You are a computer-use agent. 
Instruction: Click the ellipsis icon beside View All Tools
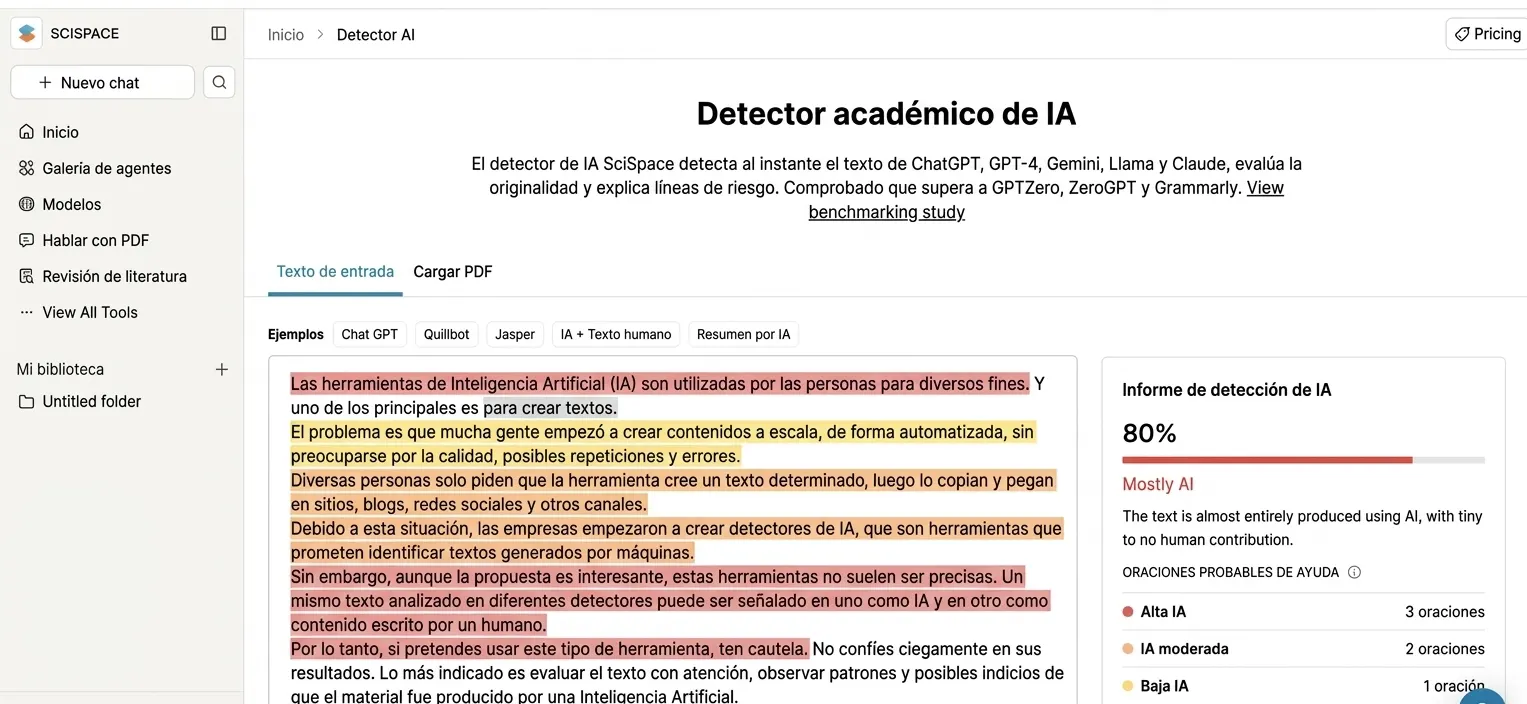pos(27,312)
